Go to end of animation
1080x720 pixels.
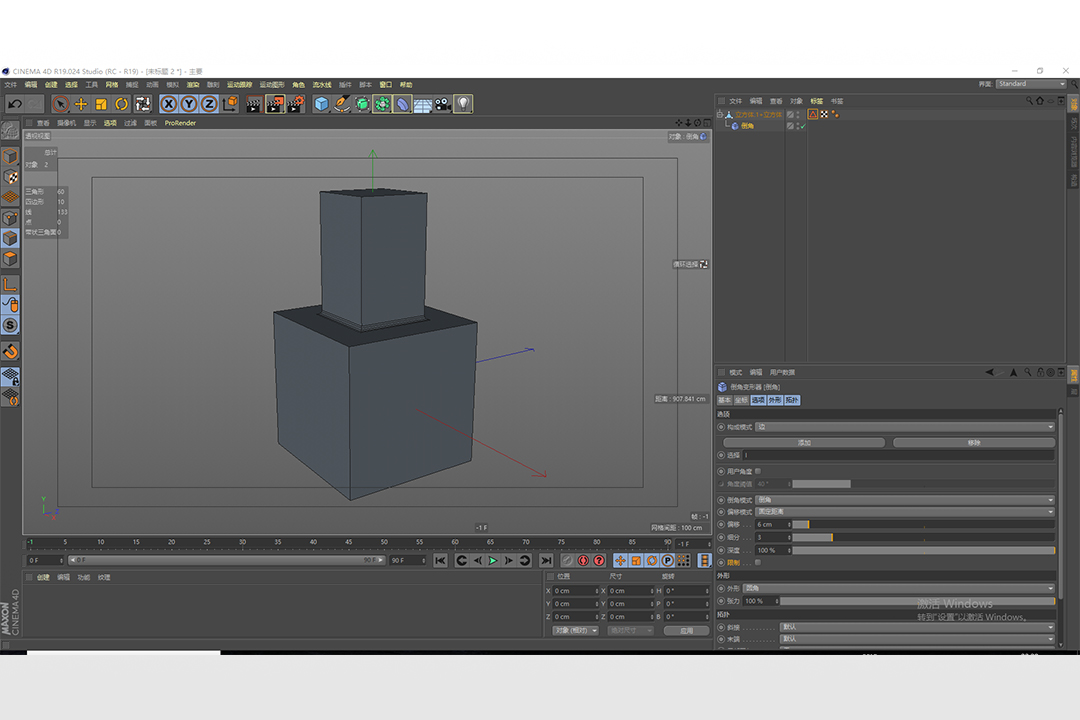click(546, 560)
